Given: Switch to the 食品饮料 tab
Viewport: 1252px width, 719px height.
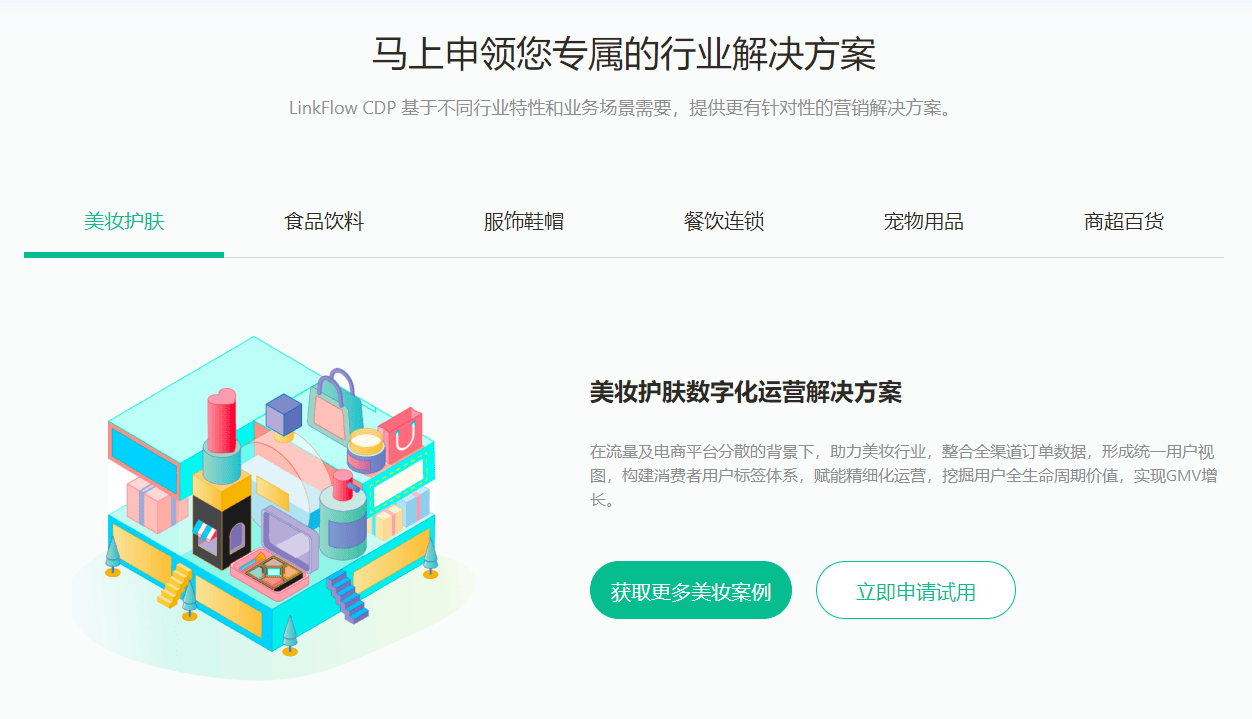Looking at the screenshot, I should point(324,221).
